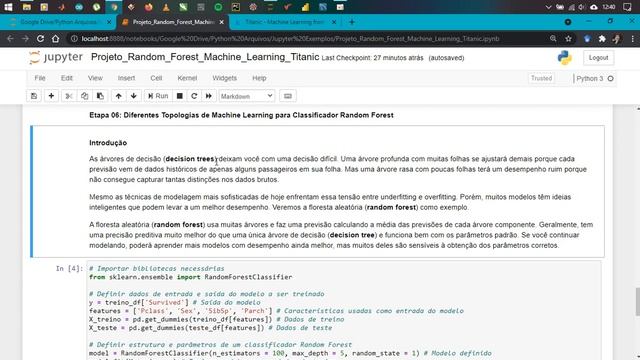Click the localhost address bar

tap(290, 39)
